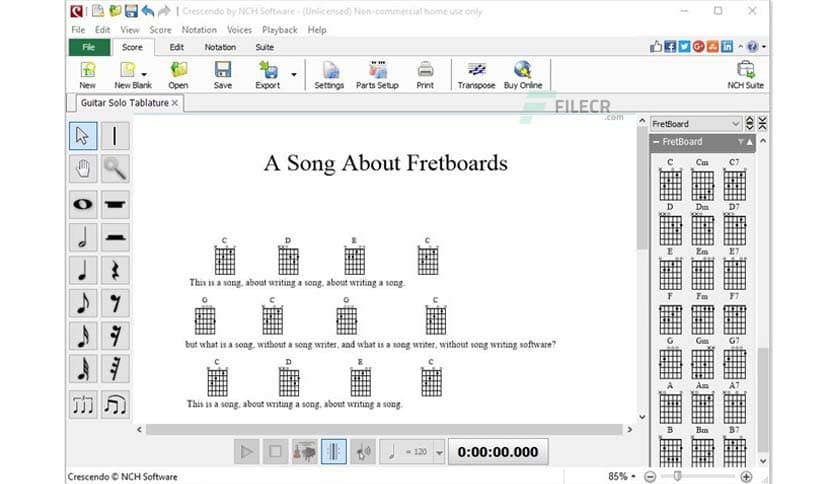Switch to the Notation ribbon tab
836x484 pixels.
tap(220, 47)
